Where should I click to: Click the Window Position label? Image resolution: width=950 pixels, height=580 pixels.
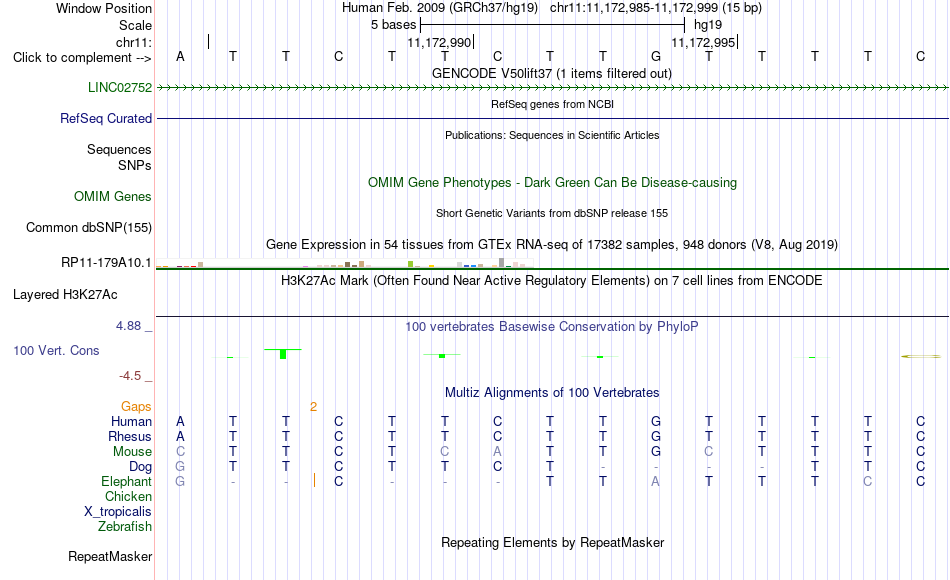pyautogui.click(x=104, y=8)
